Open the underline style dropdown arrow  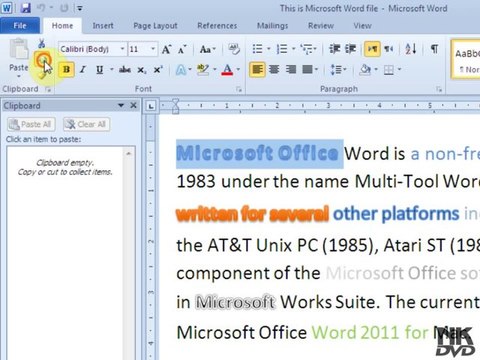112,69
